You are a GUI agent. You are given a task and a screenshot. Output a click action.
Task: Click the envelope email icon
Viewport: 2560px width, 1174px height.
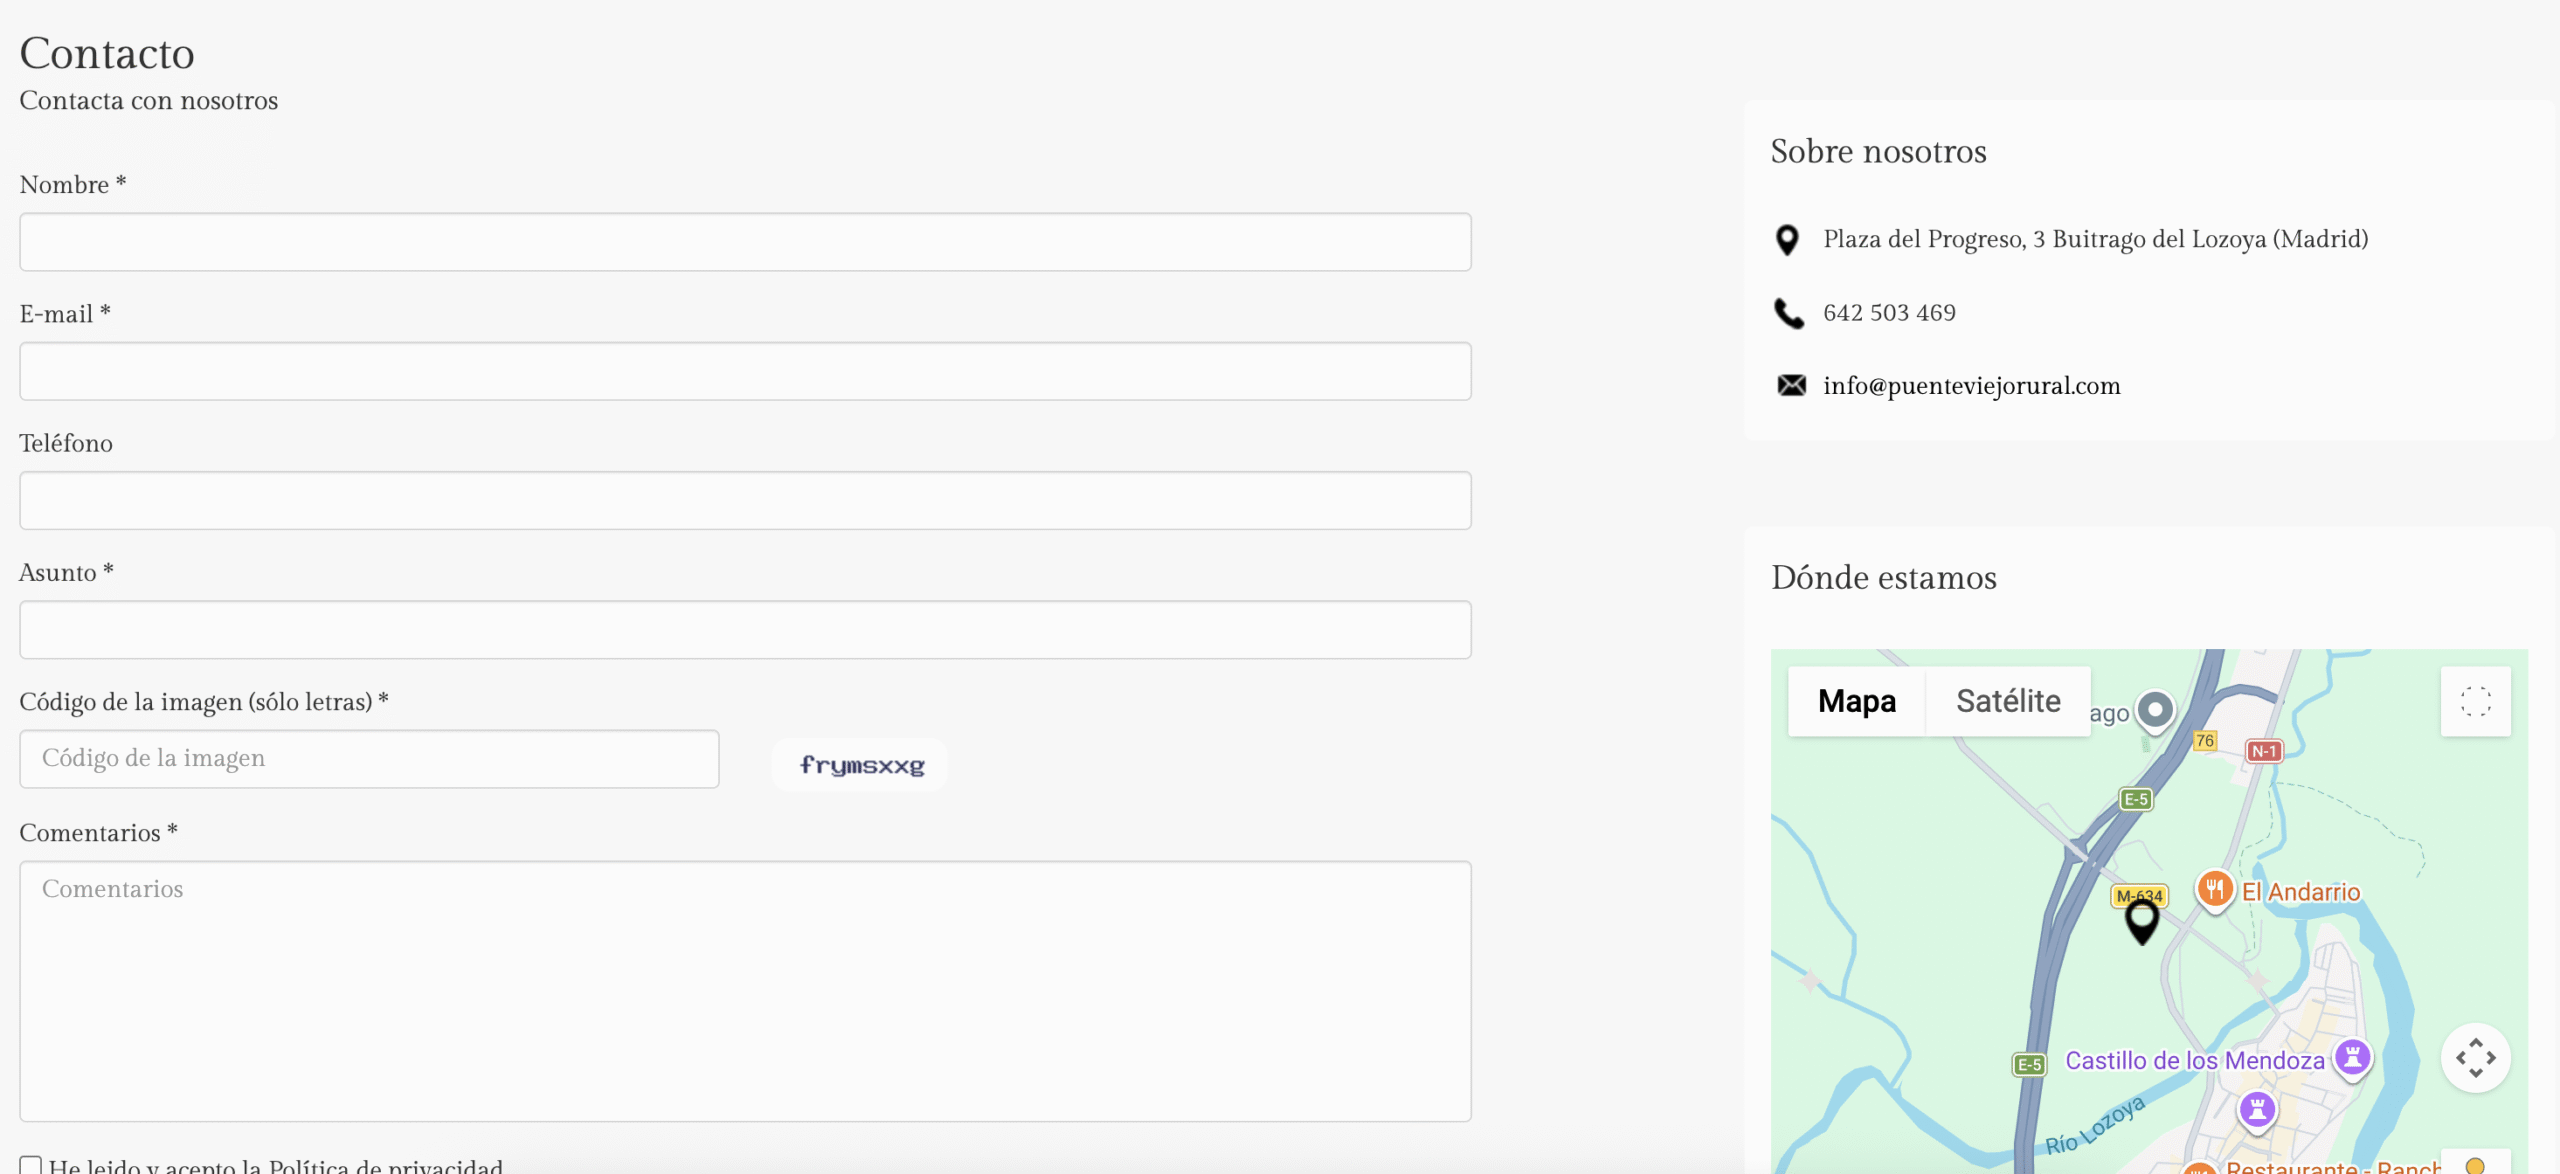coord(1790,385)
